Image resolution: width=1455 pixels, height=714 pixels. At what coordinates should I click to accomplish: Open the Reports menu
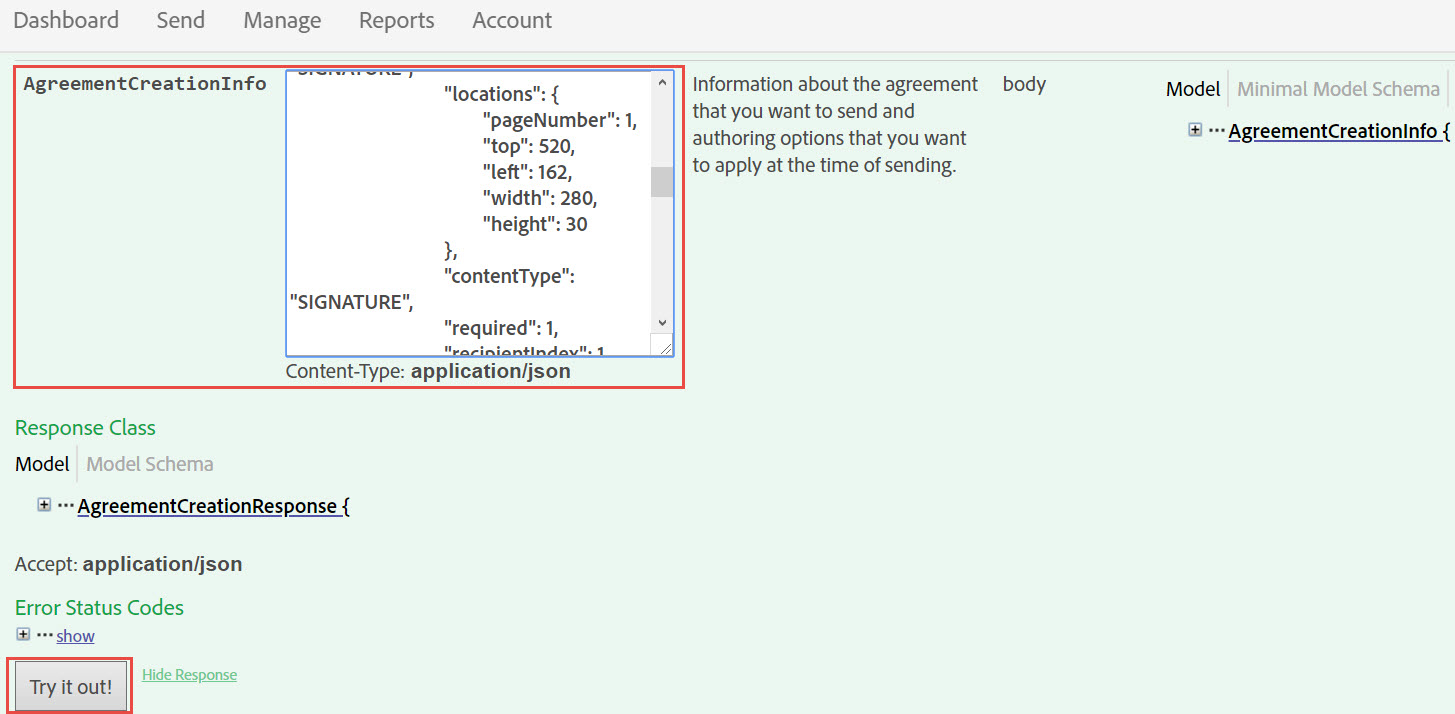pos(396,19)
